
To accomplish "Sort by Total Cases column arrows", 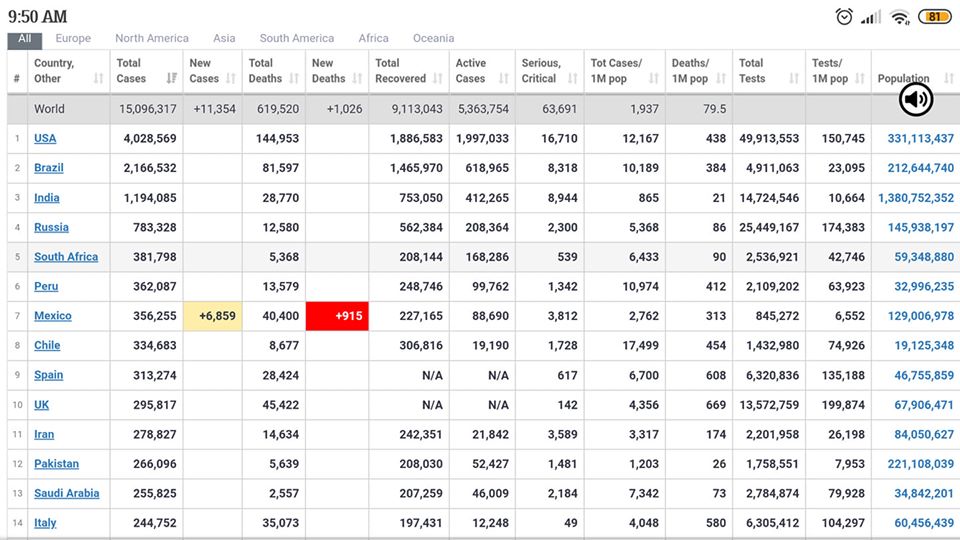I will click(171, 78).
